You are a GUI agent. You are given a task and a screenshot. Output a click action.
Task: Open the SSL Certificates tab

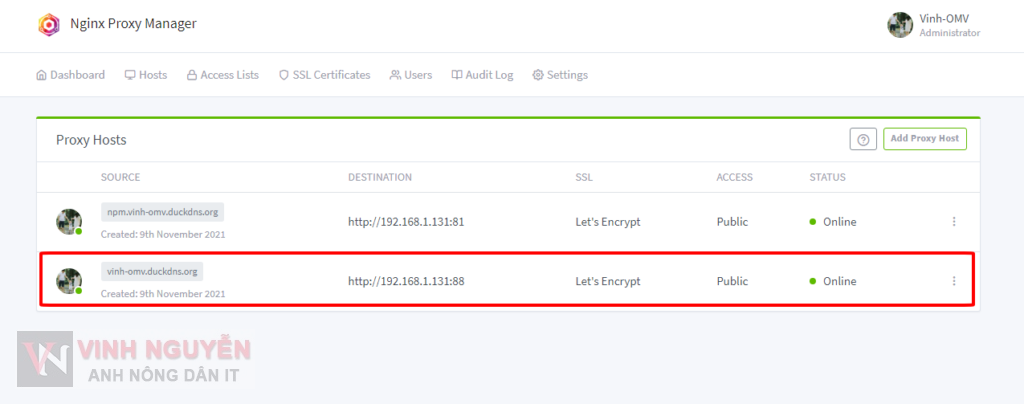click(x=325, y=75)
